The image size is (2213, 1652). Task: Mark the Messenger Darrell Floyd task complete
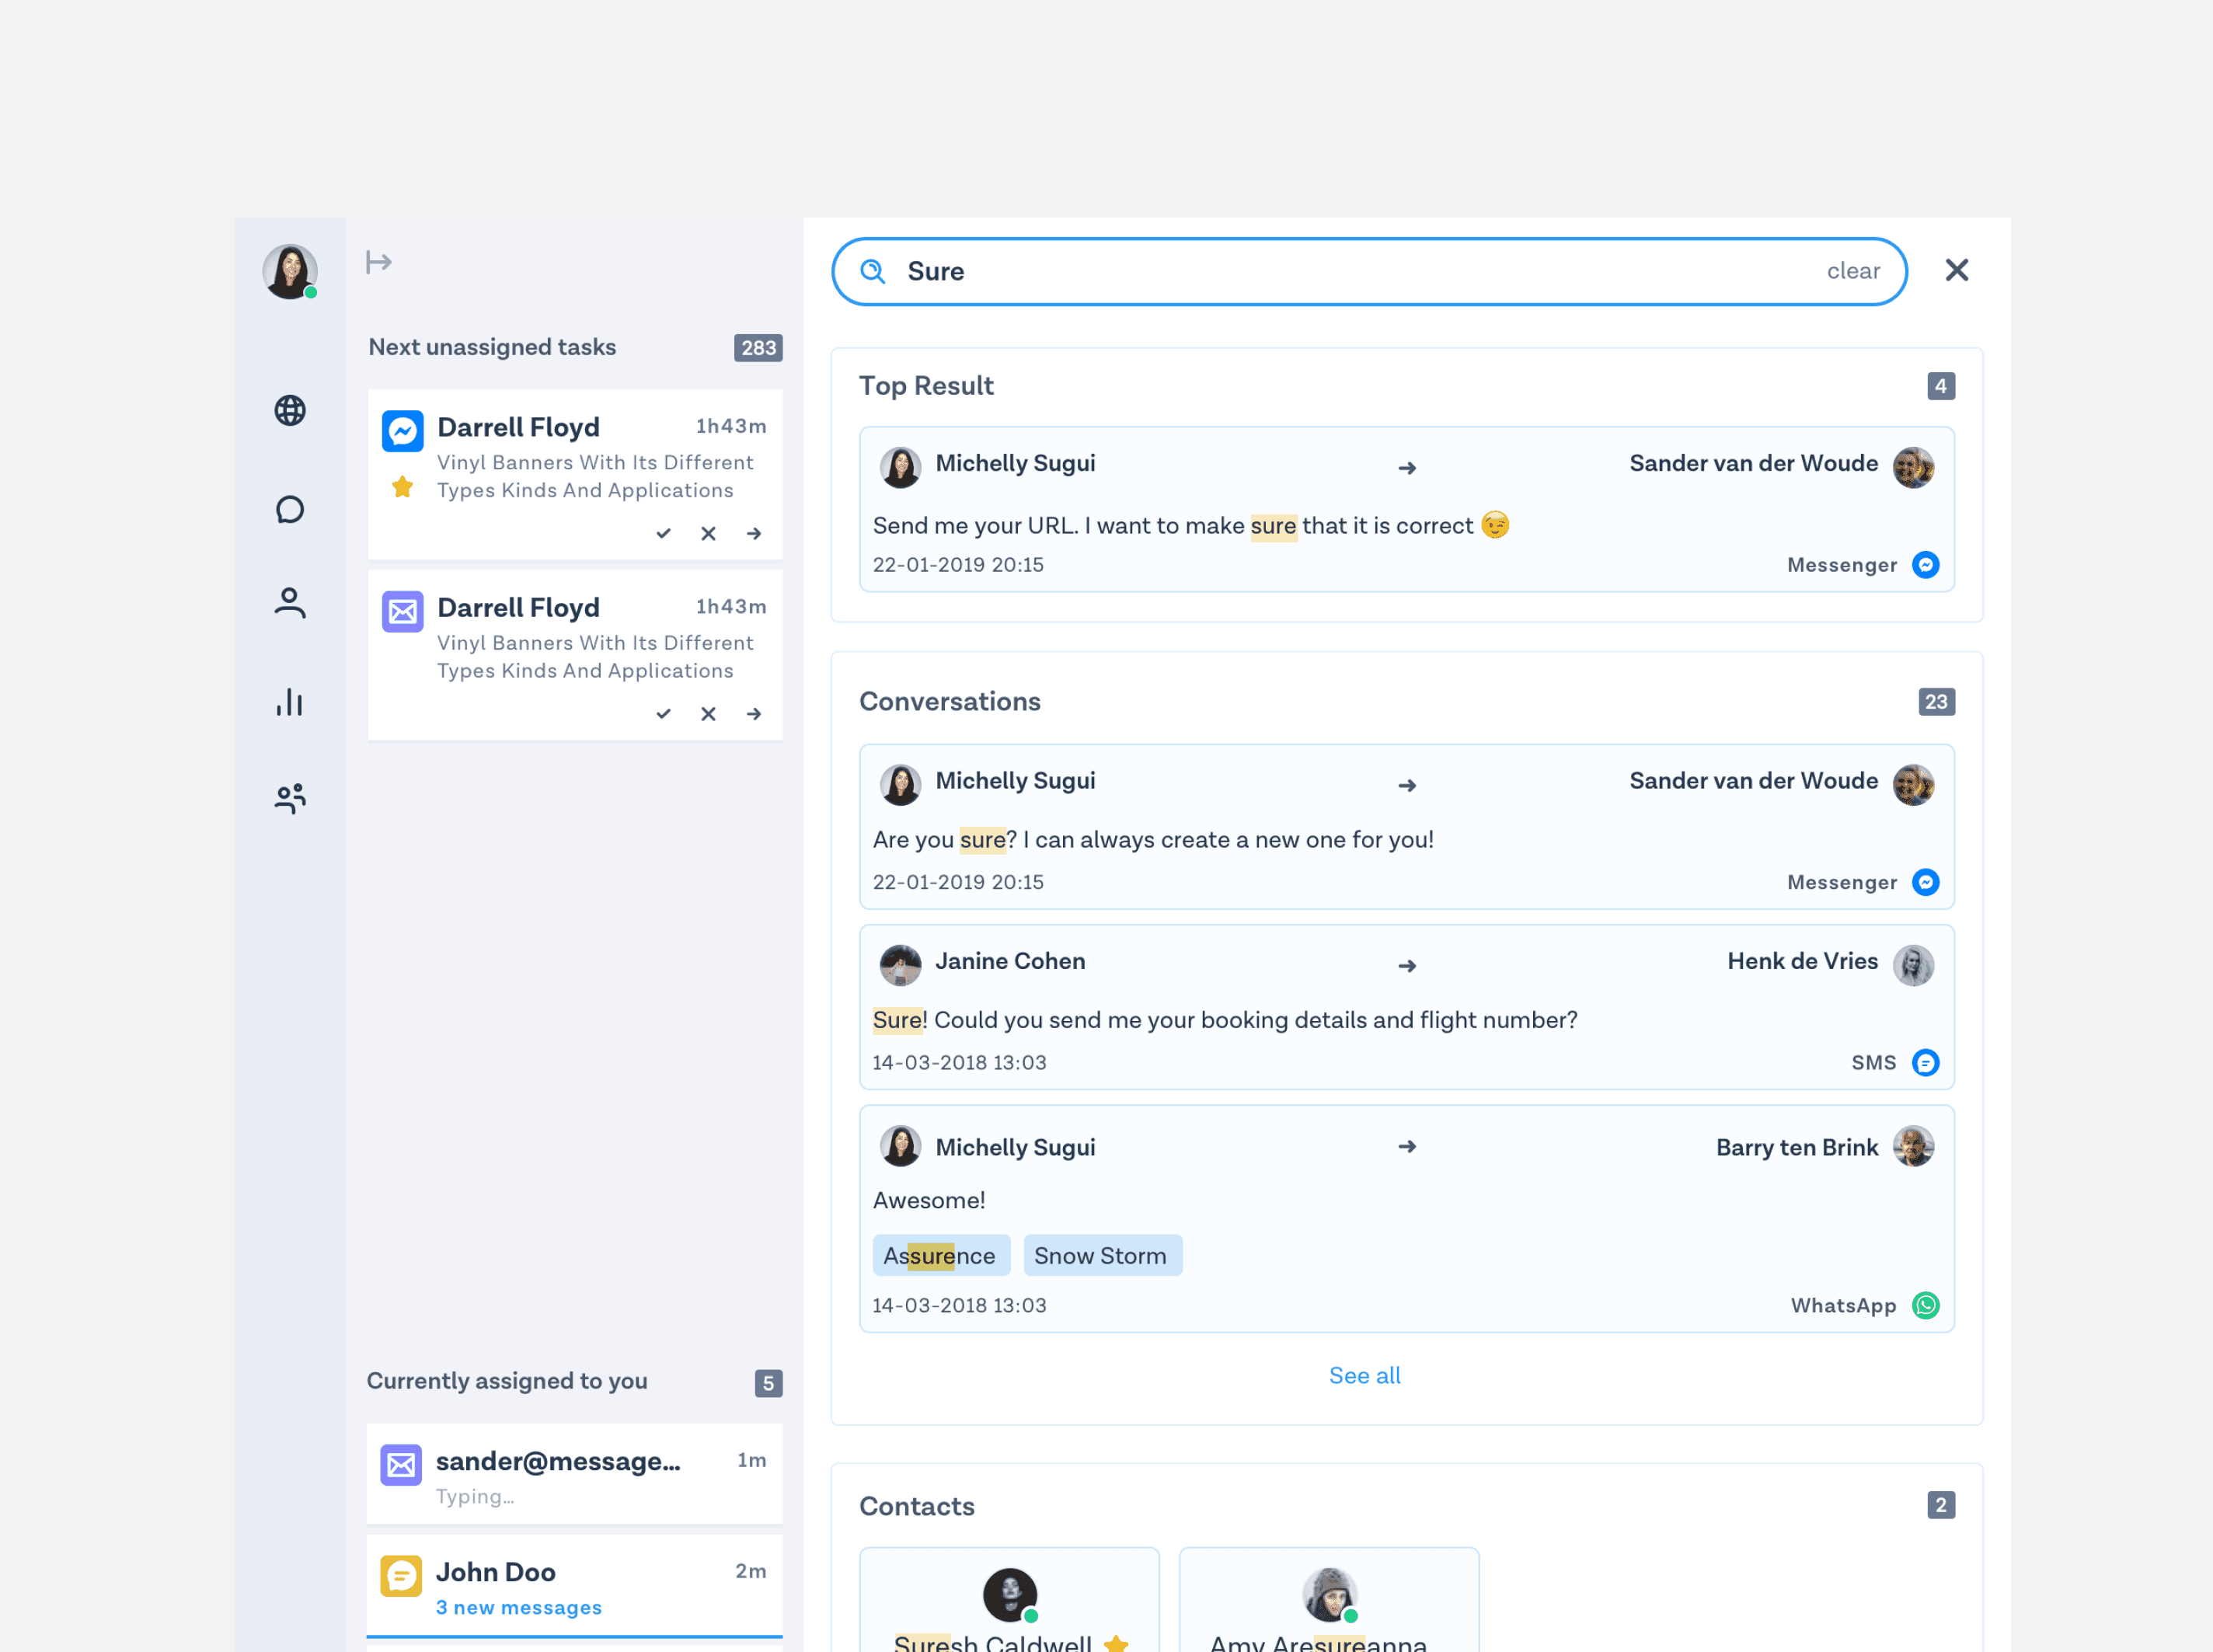click(663, 534)
